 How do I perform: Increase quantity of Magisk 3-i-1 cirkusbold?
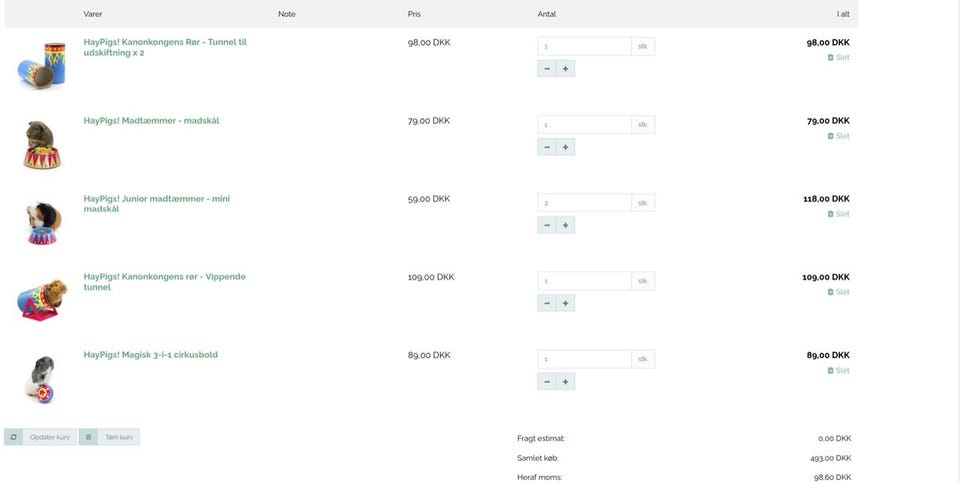pyautogui.click(x=565, y=382)
